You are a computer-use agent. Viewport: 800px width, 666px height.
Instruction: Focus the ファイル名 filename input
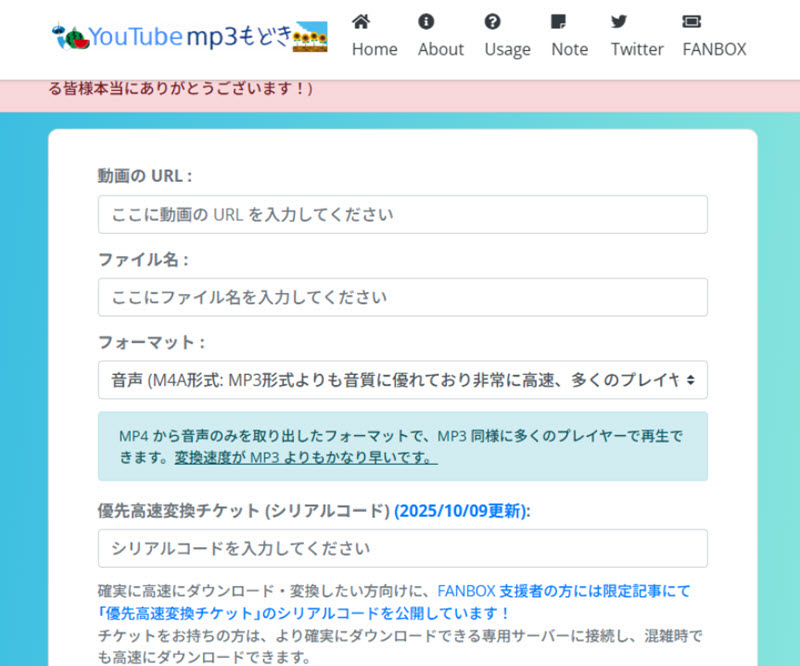pyautogui.click(x=400, y=297)
